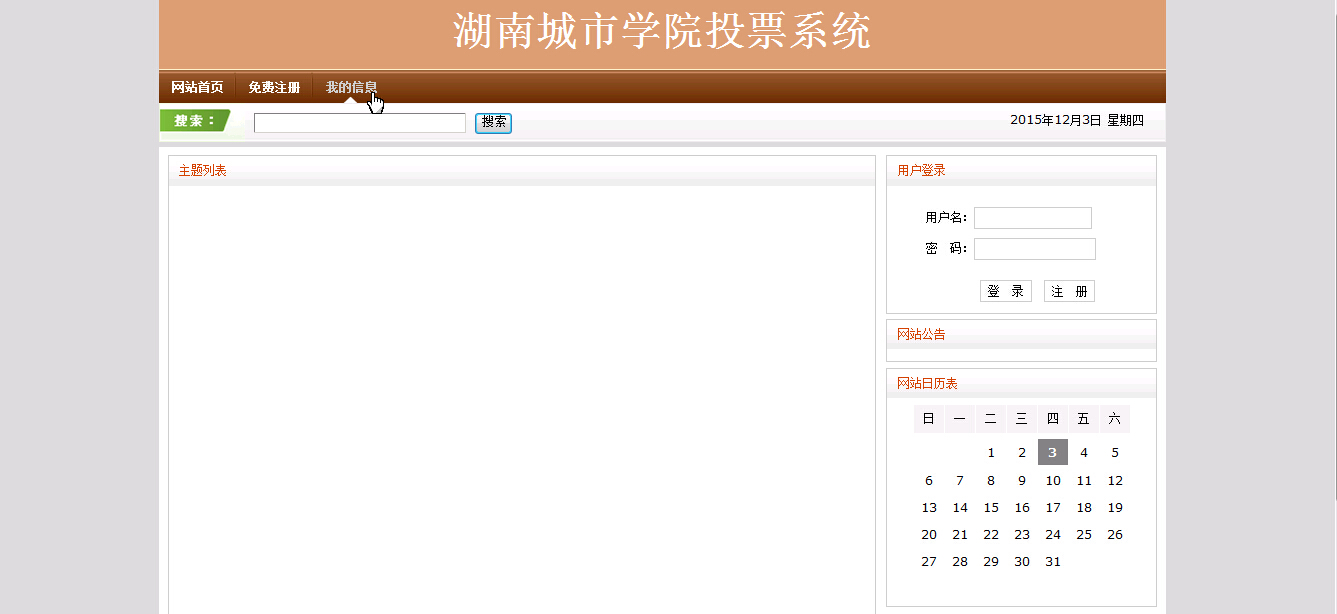Click day 31 in the calendar
The height and width of the screenshot is (614, 1337).
tap(1053, 562)
